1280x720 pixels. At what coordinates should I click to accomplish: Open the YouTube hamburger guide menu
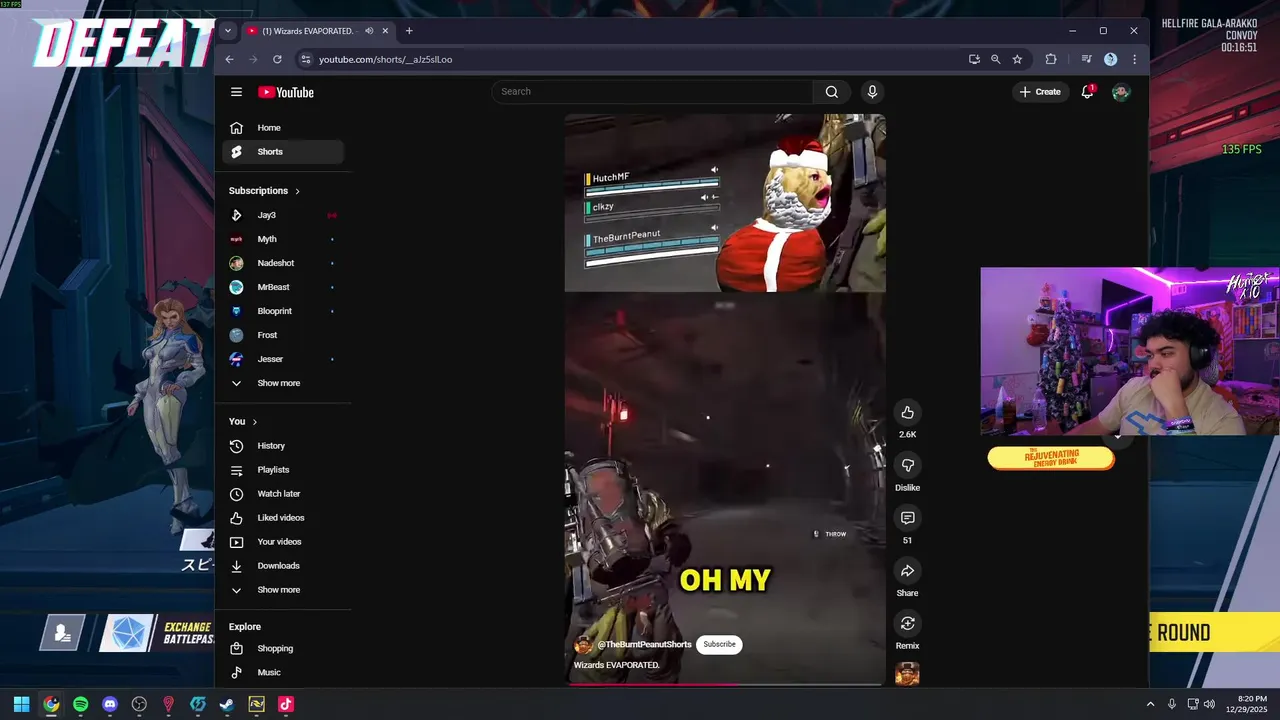click(x=236, y=92)
